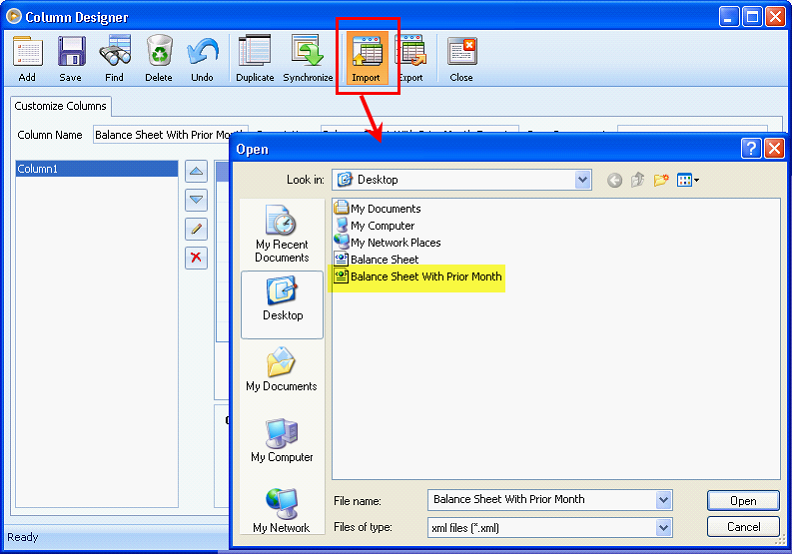Duplicate the column layout
Viewport: 793px width, 555px height.
(255, 58)
